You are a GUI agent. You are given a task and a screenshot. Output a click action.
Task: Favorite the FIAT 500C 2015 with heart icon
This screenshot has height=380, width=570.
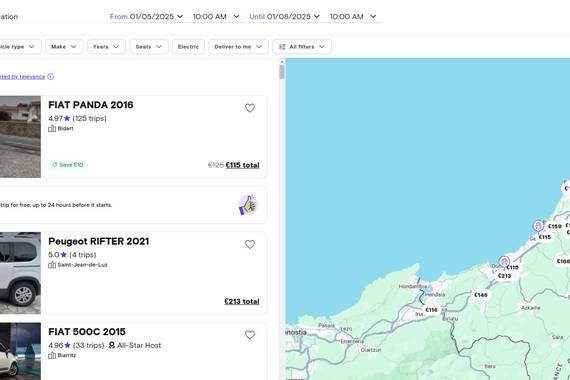pos(250,335)
